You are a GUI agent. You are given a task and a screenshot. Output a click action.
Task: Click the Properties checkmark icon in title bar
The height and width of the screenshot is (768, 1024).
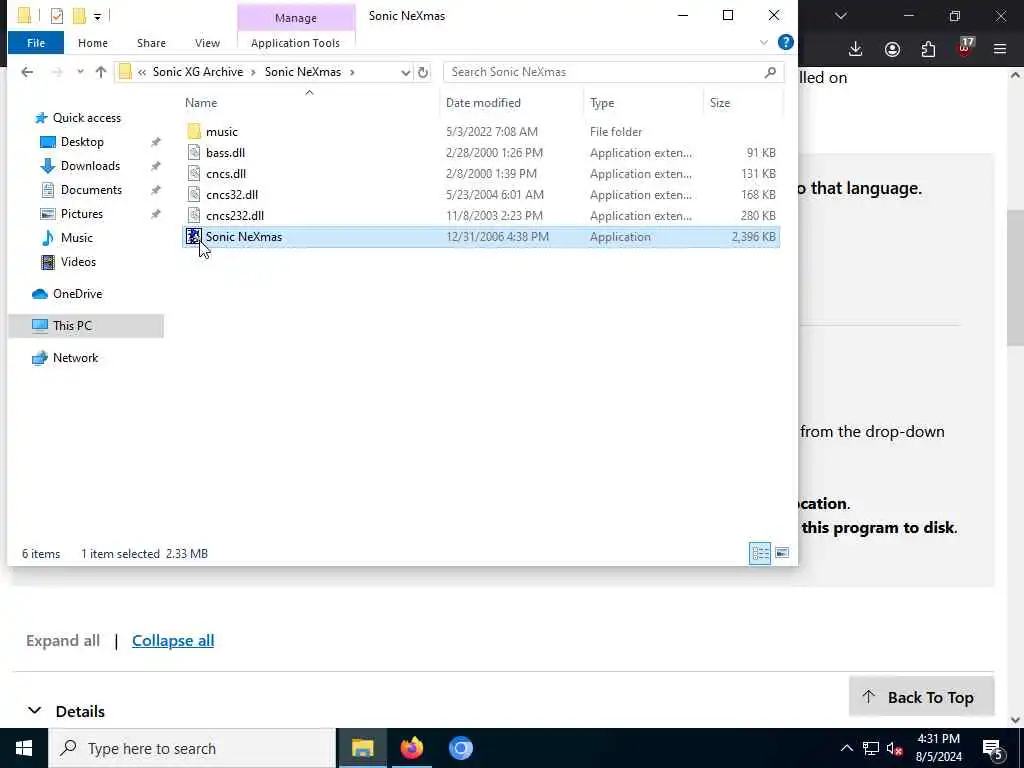[57, 16]
